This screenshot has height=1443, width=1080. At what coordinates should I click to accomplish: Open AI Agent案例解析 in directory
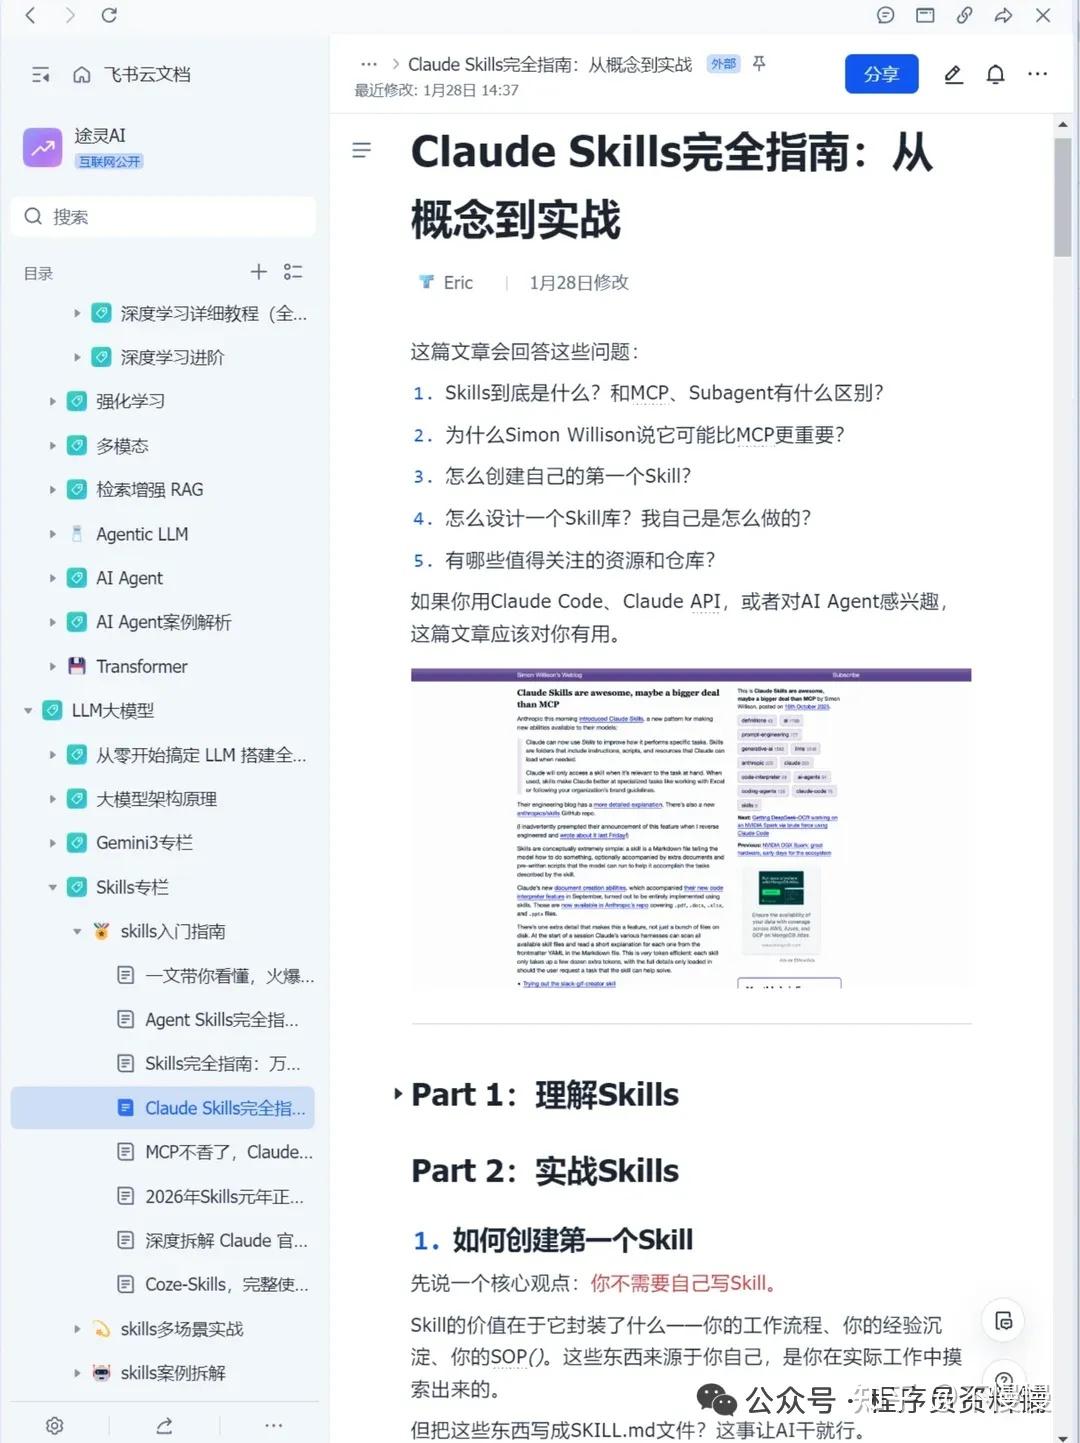(x=163, y=622)
